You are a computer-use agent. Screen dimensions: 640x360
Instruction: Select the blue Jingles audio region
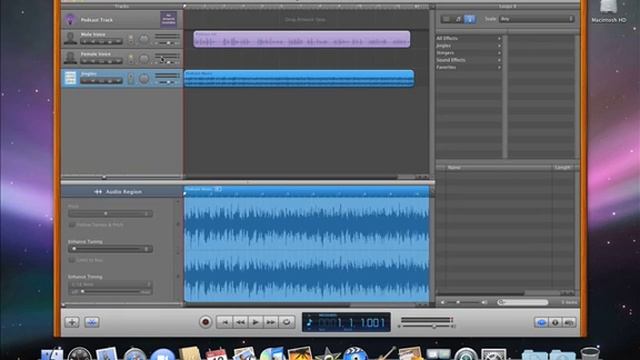pyautogui.click(x=299, y=78)
